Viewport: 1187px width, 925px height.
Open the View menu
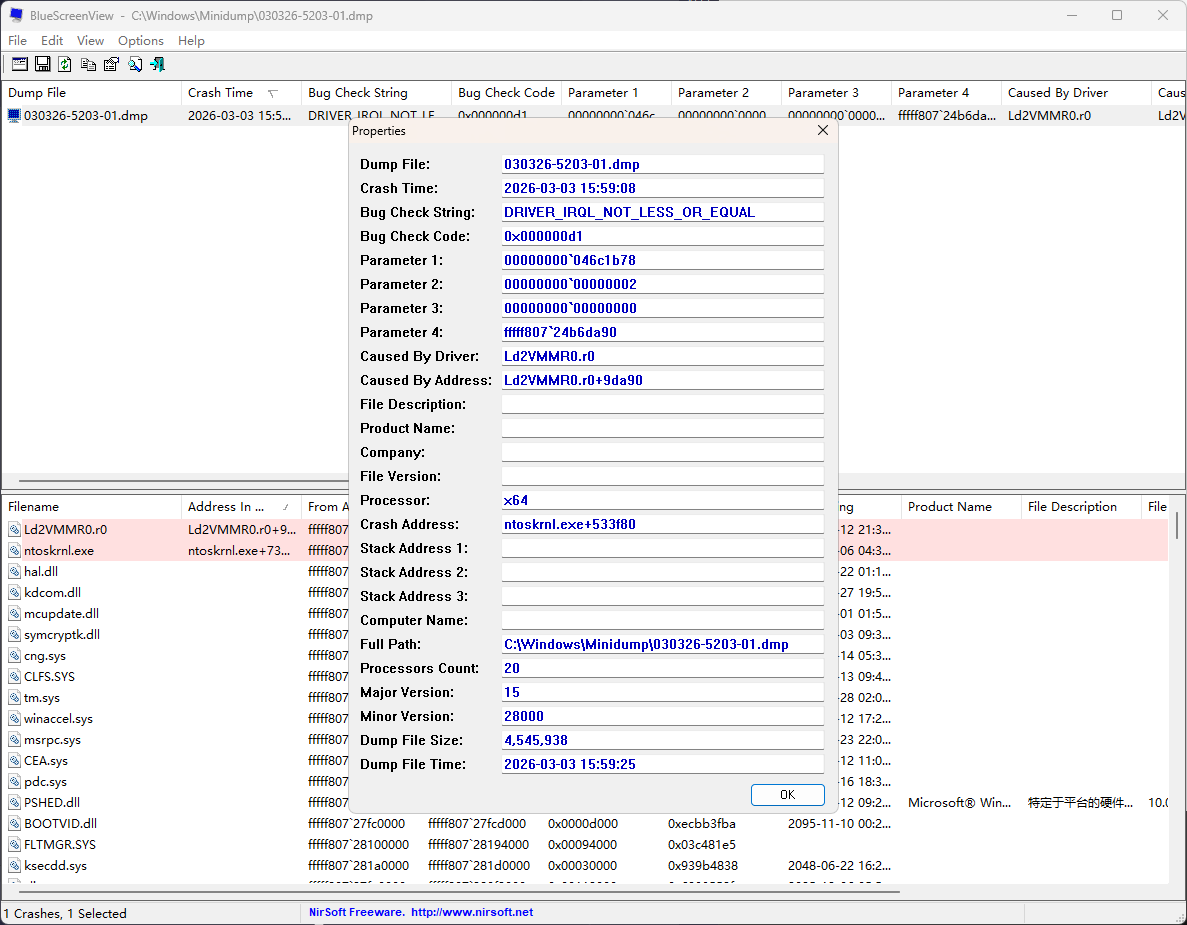[x=90, y=41]
